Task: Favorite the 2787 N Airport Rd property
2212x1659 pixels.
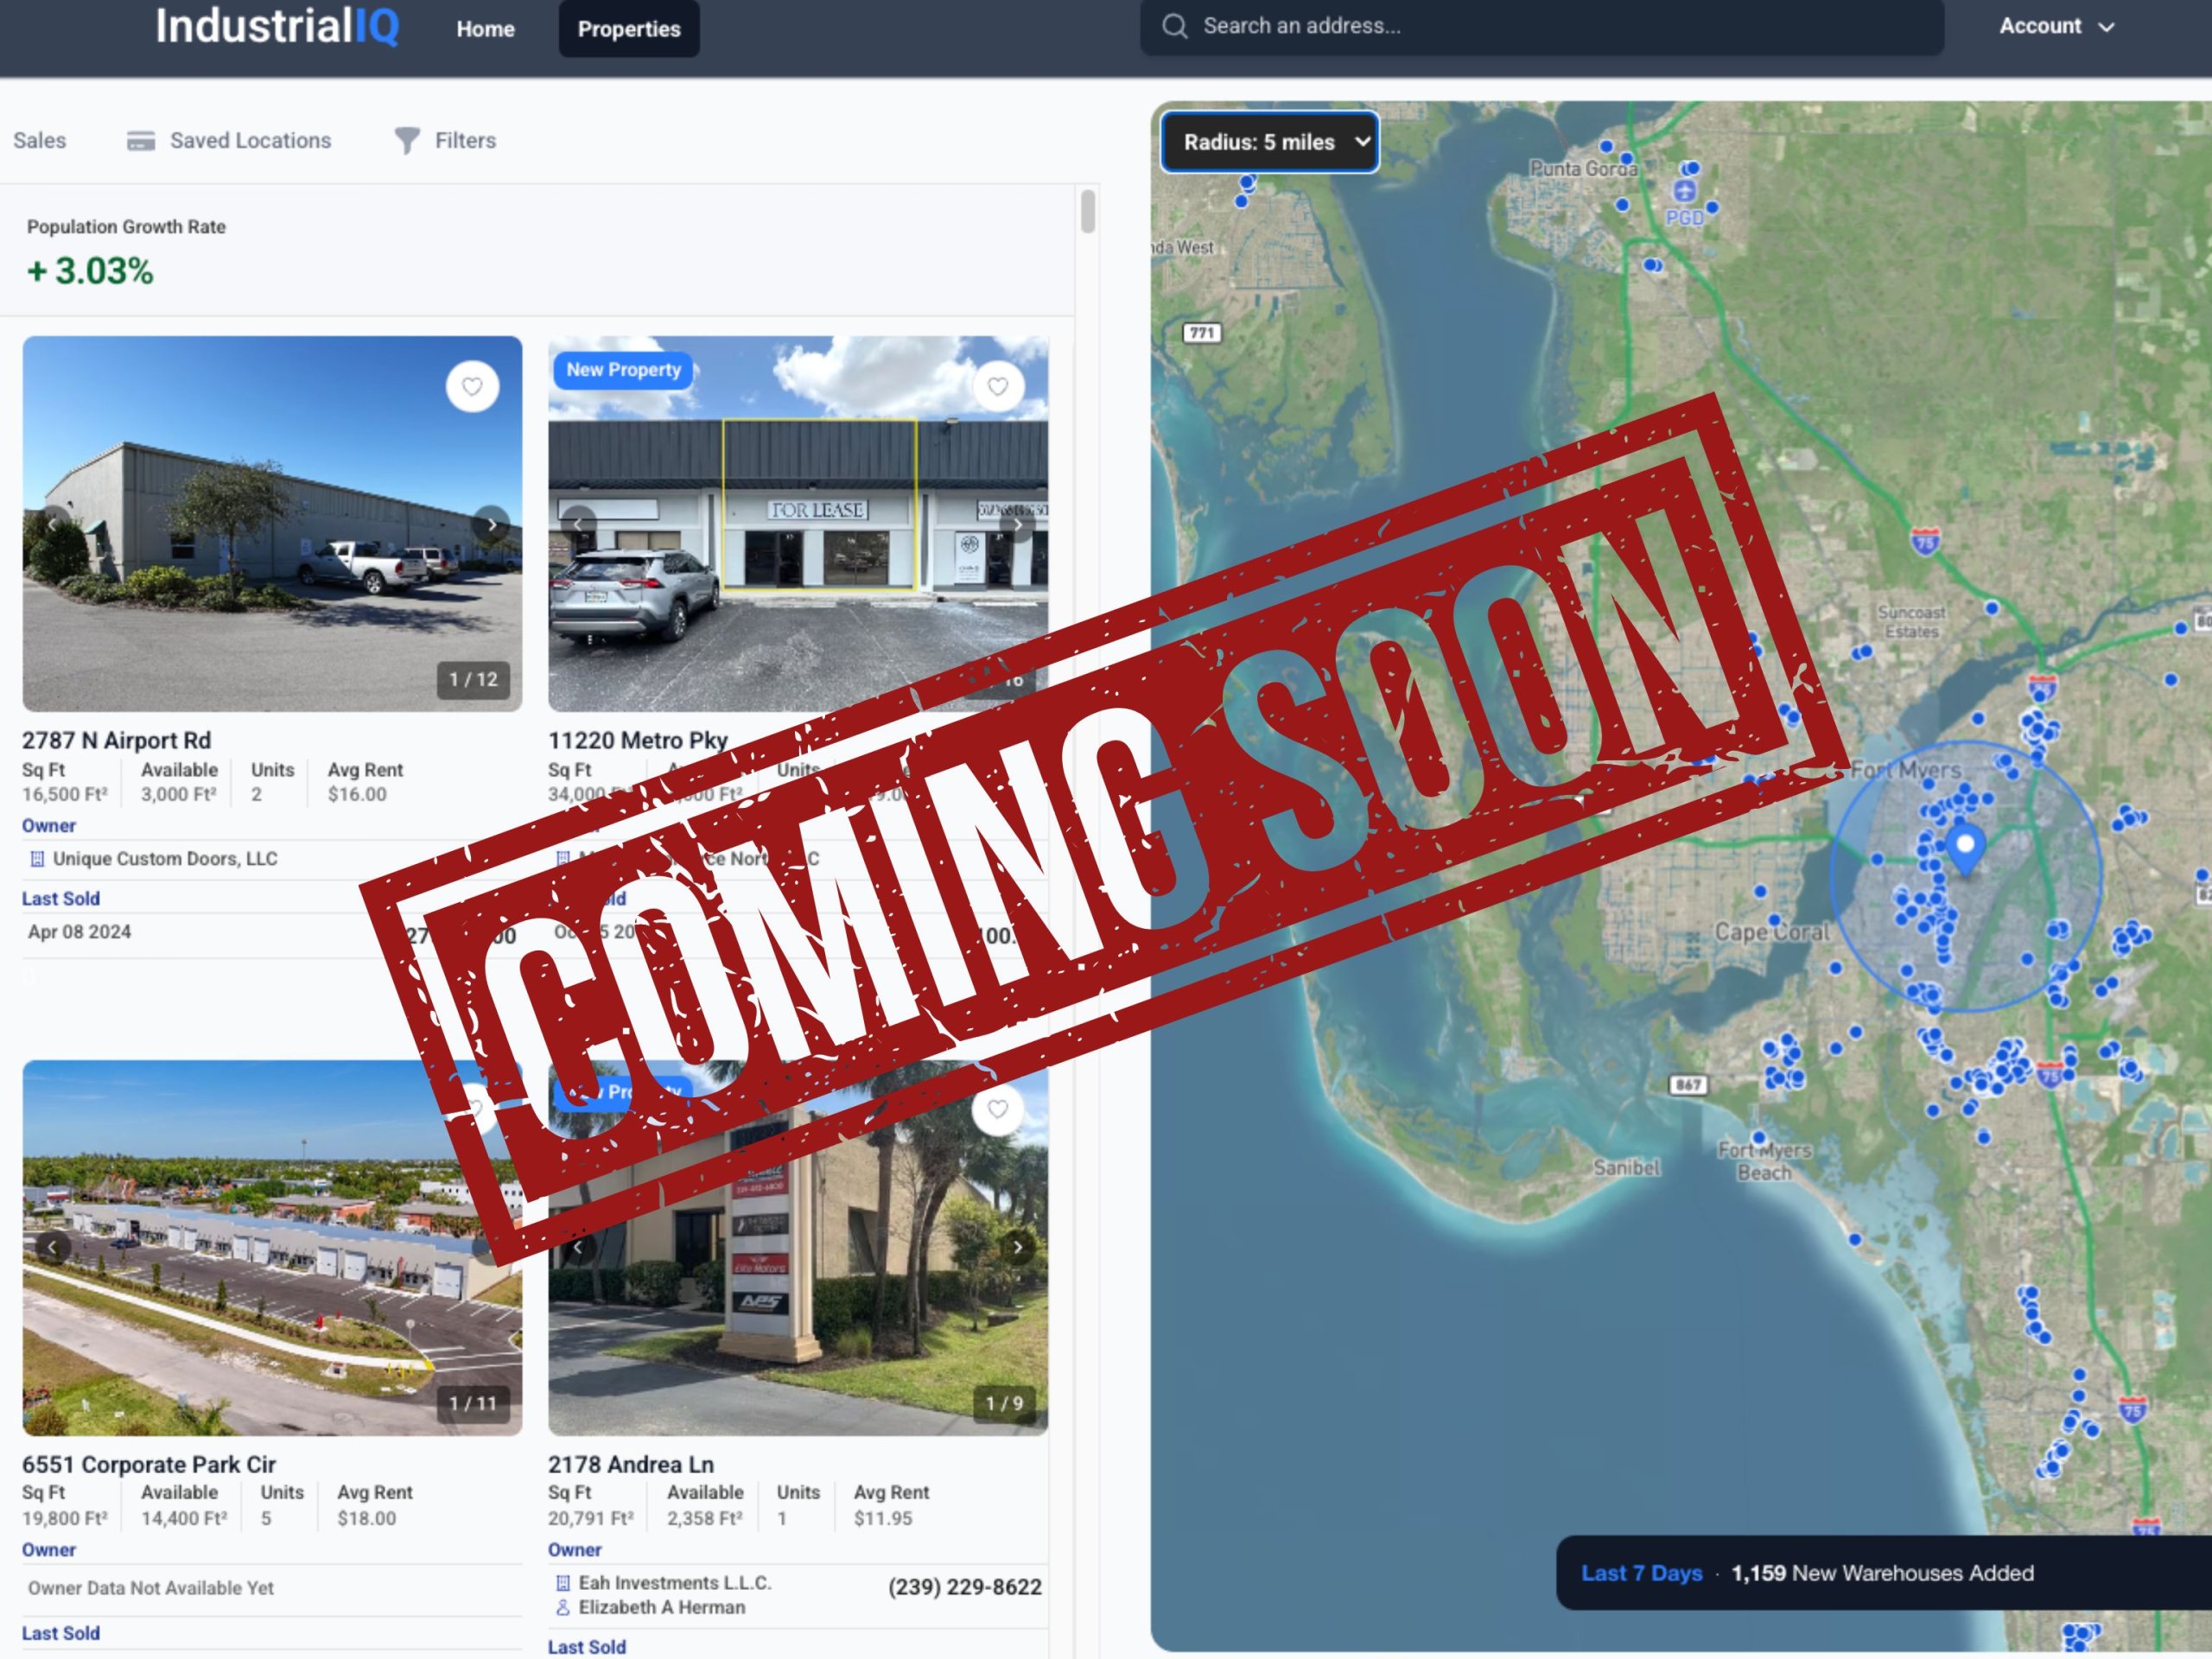Action: (471, 387)
